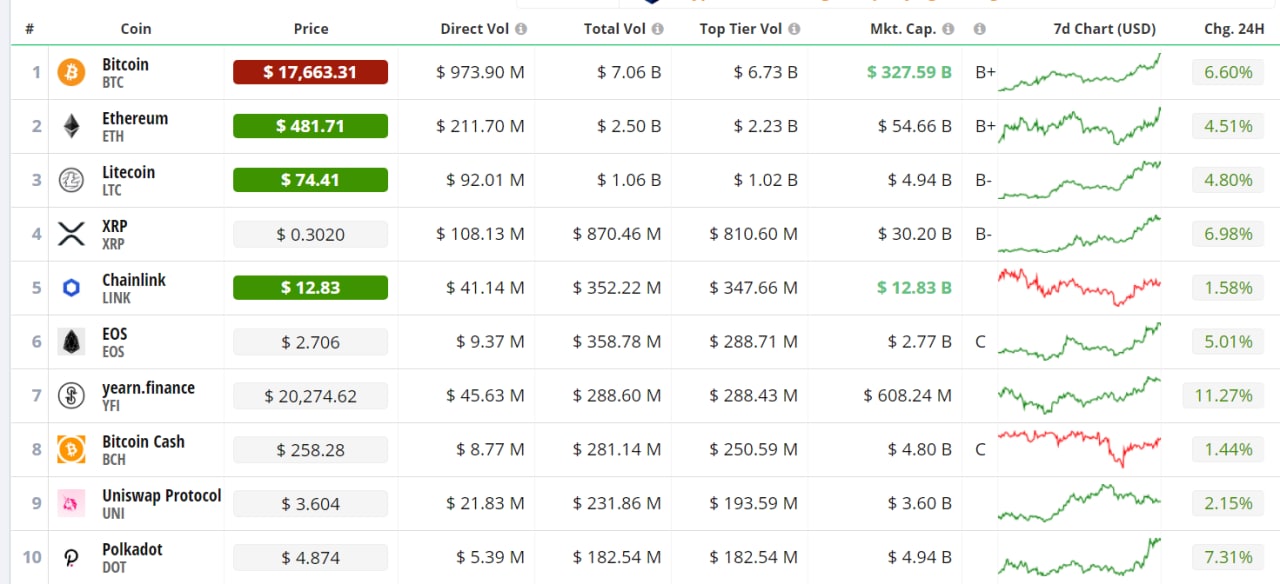Screen dimensions: 1280x584
Task: Click Bitcoin's 6.60% change badge
Action: point(1228,72)
